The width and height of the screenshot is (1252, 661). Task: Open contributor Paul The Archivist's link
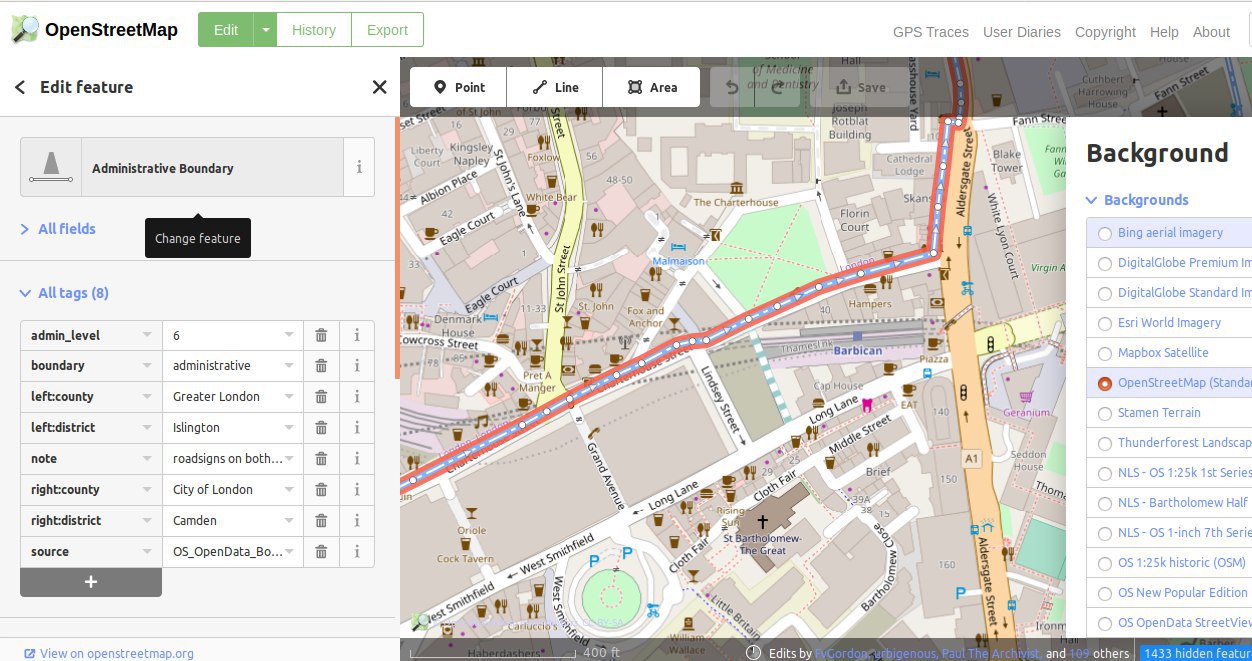click(x=990, y=653)
